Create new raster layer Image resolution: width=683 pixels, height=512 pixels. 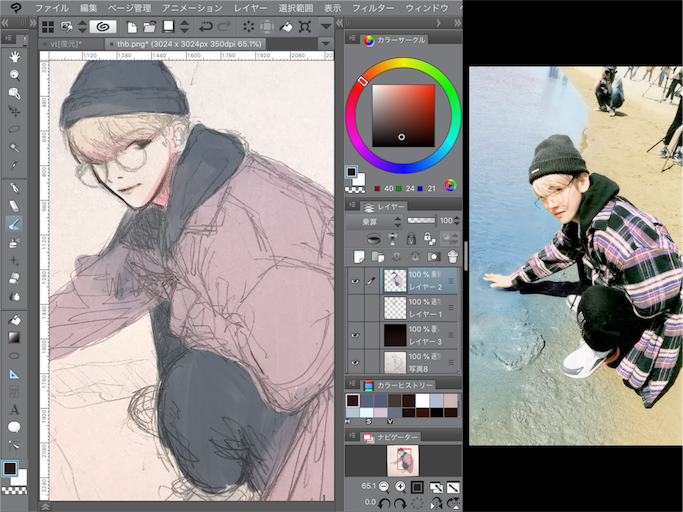tap(359, 257)
